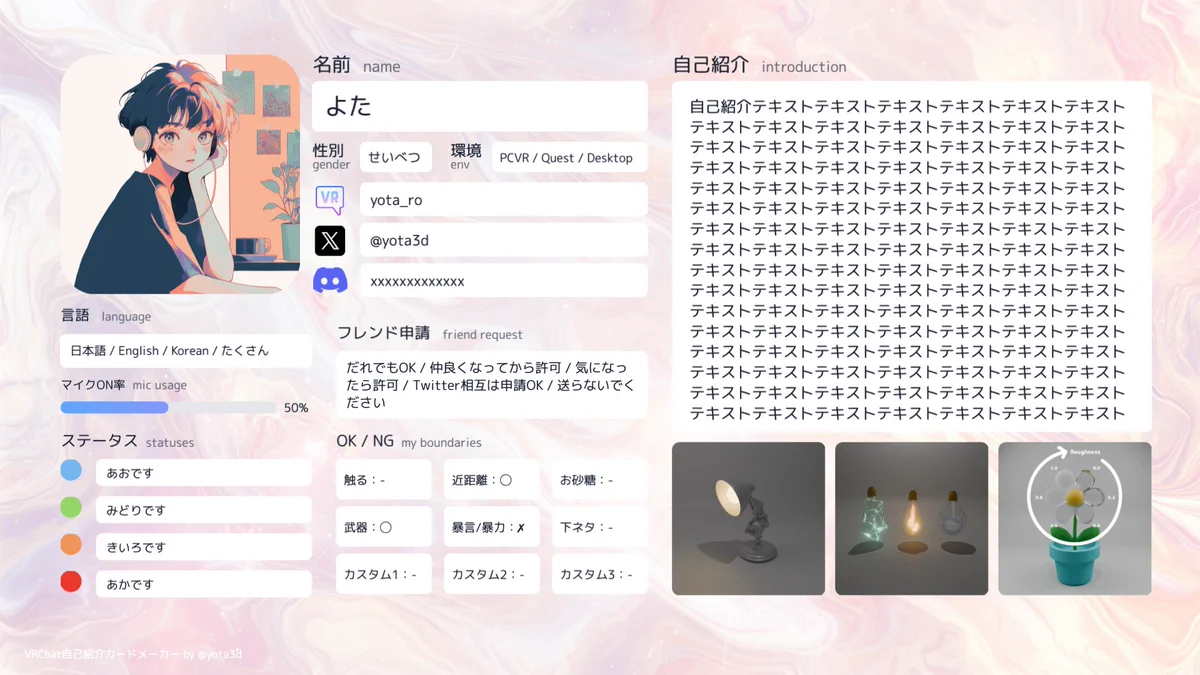This screenshot has width=1200, height=675.
Task: Click the friend request policy text box
Action: point(492,385)
